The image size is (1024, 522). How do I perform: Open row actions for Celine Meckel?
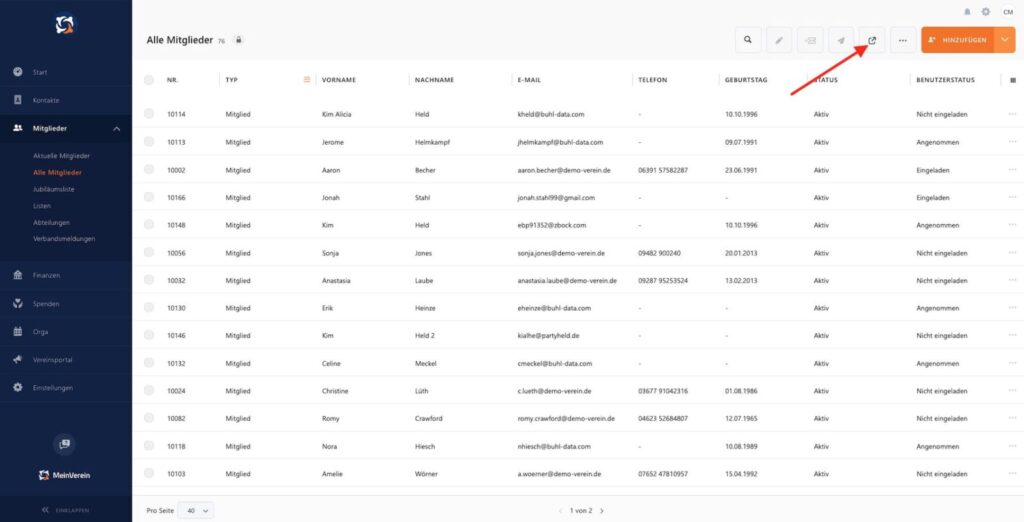tap(1012, 363)
